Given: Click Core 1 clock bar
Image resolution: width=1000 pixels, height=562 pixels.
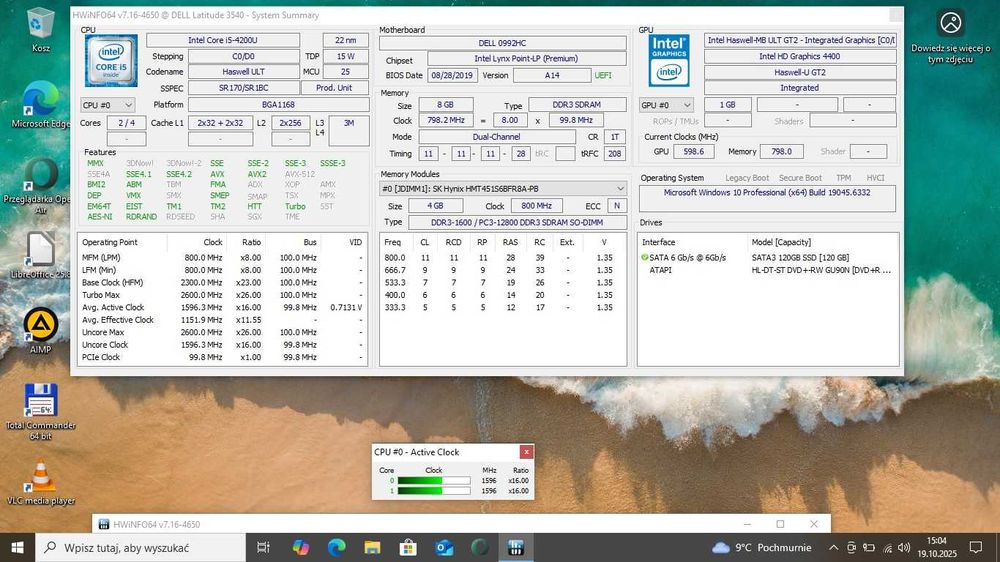Looking at the screenshot, I should (434, 491).
